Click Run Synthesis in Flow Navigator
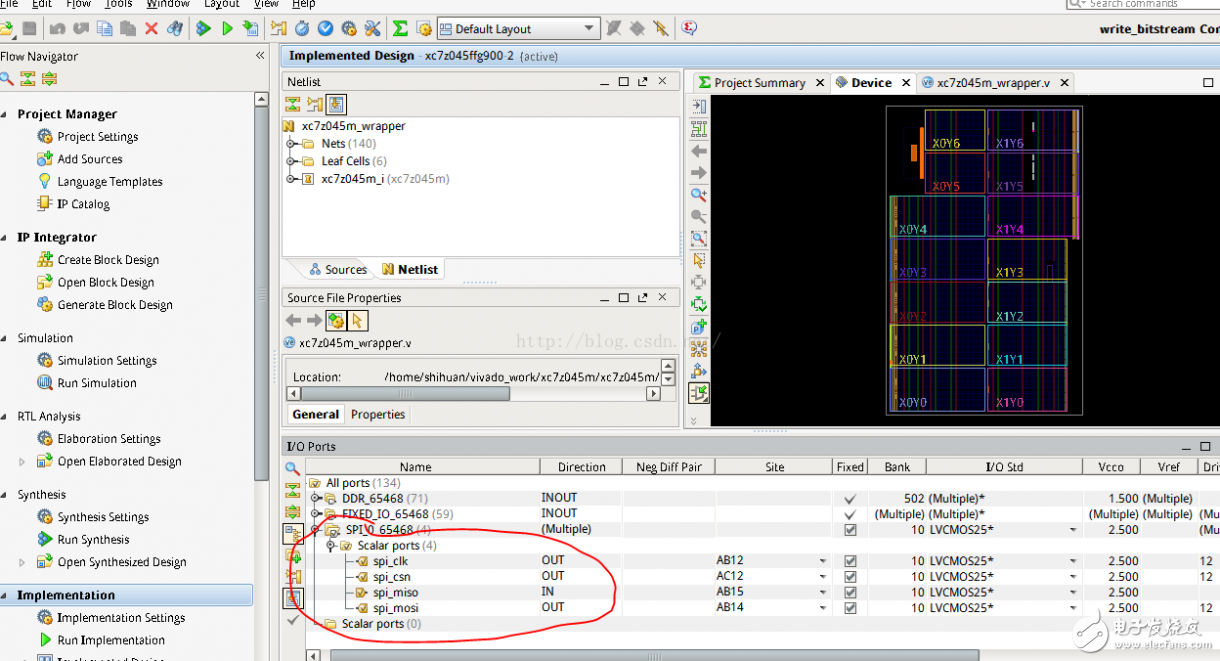This screenshot has height=661, width=1220. point(93,540)
